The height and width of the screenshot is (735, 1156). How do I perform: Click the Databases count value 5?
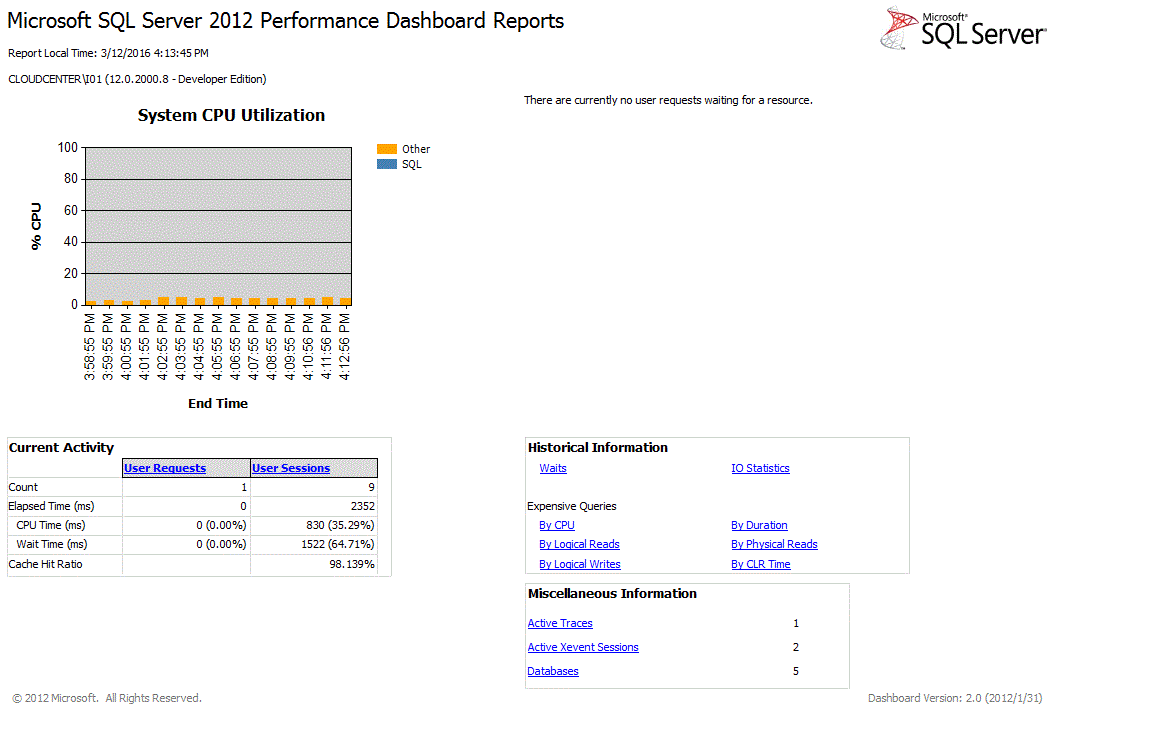795,671
